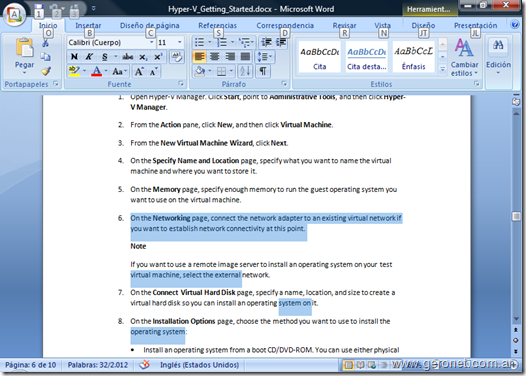Screen dimensions: 526x376
Task: Toggle left text alignment
Action: (x=199, y=57)
